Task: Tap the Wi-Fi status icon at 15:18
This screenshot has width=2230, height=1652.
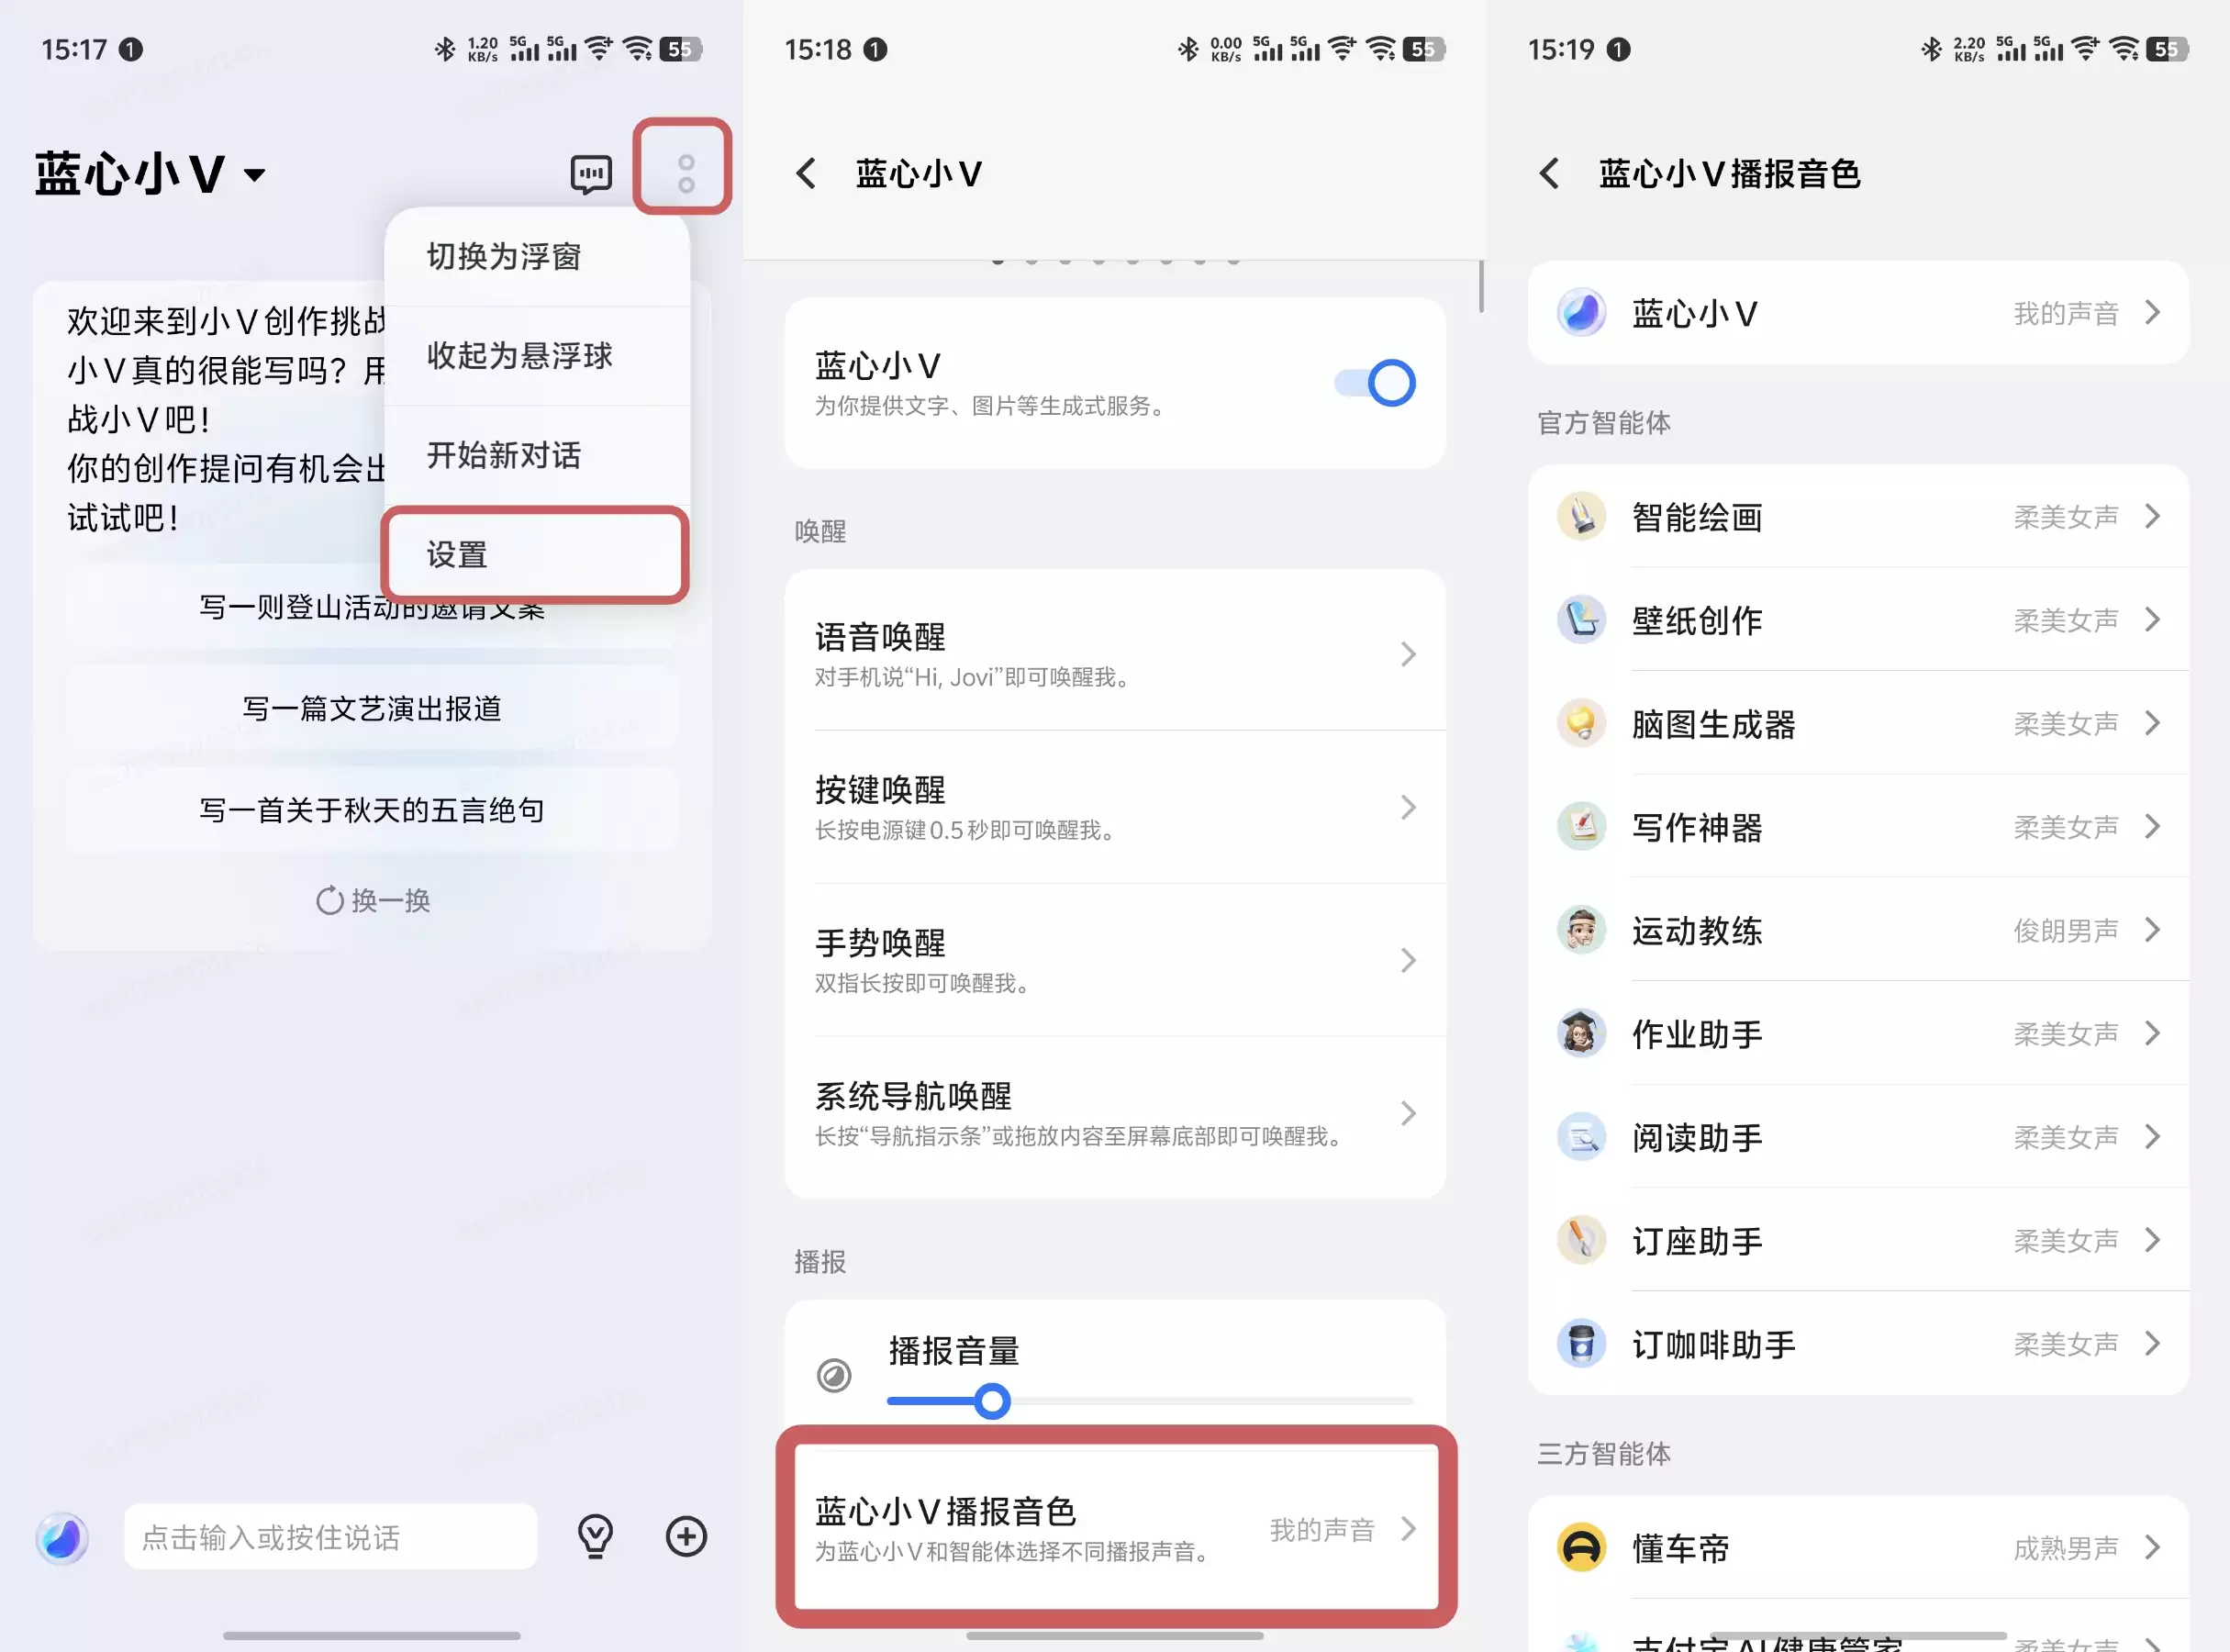Action: [x=1380, y=49]
